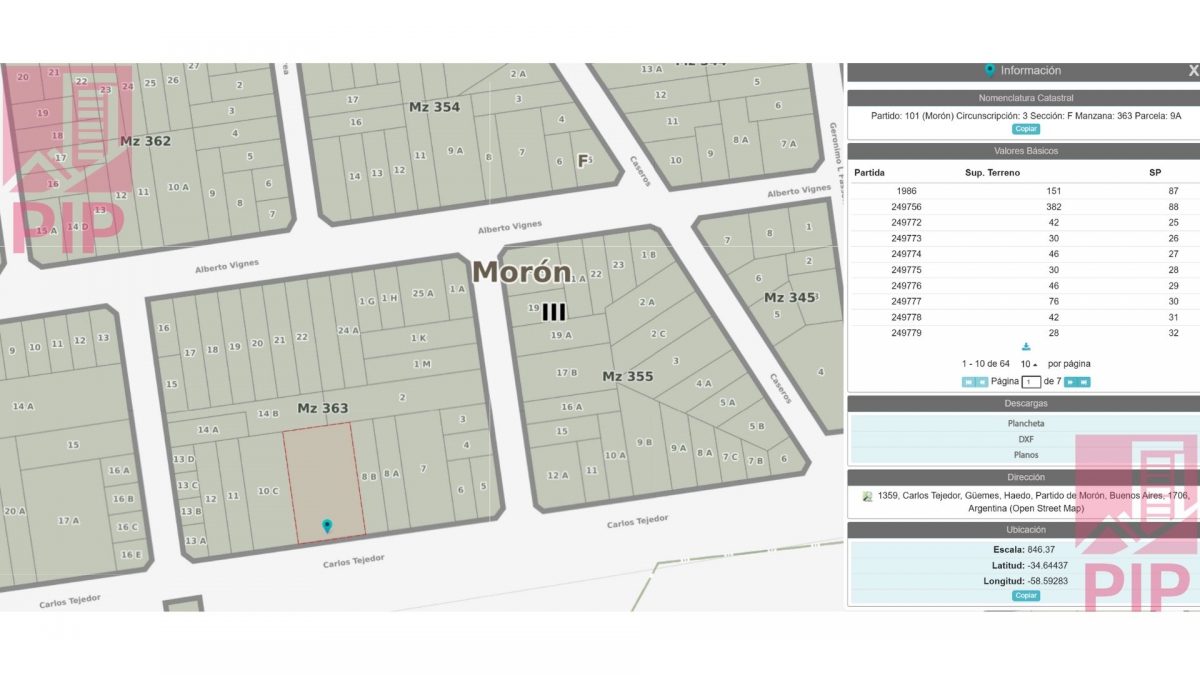Collapse the Valores Básicos section header
Image resolution: width=1200 pixels, height=675 pixels.
[1024, 151]
